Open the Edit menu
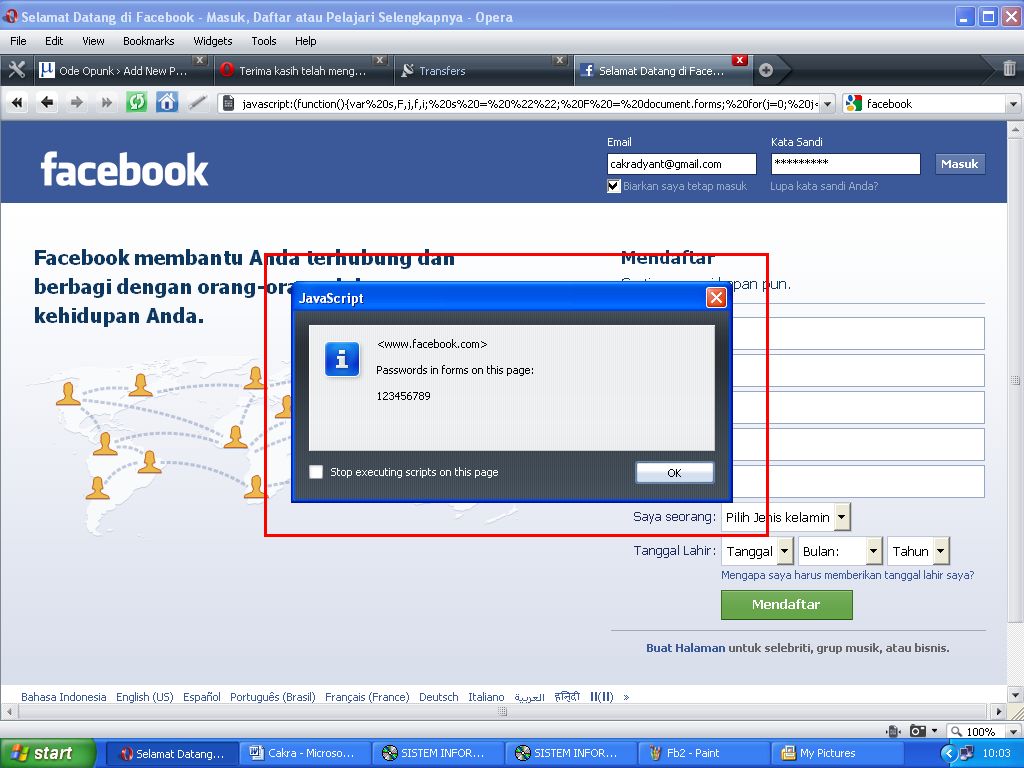Image resolution: width=1024 pixels, height=768 pixels. pyautogui.click(x=54, y=41)
